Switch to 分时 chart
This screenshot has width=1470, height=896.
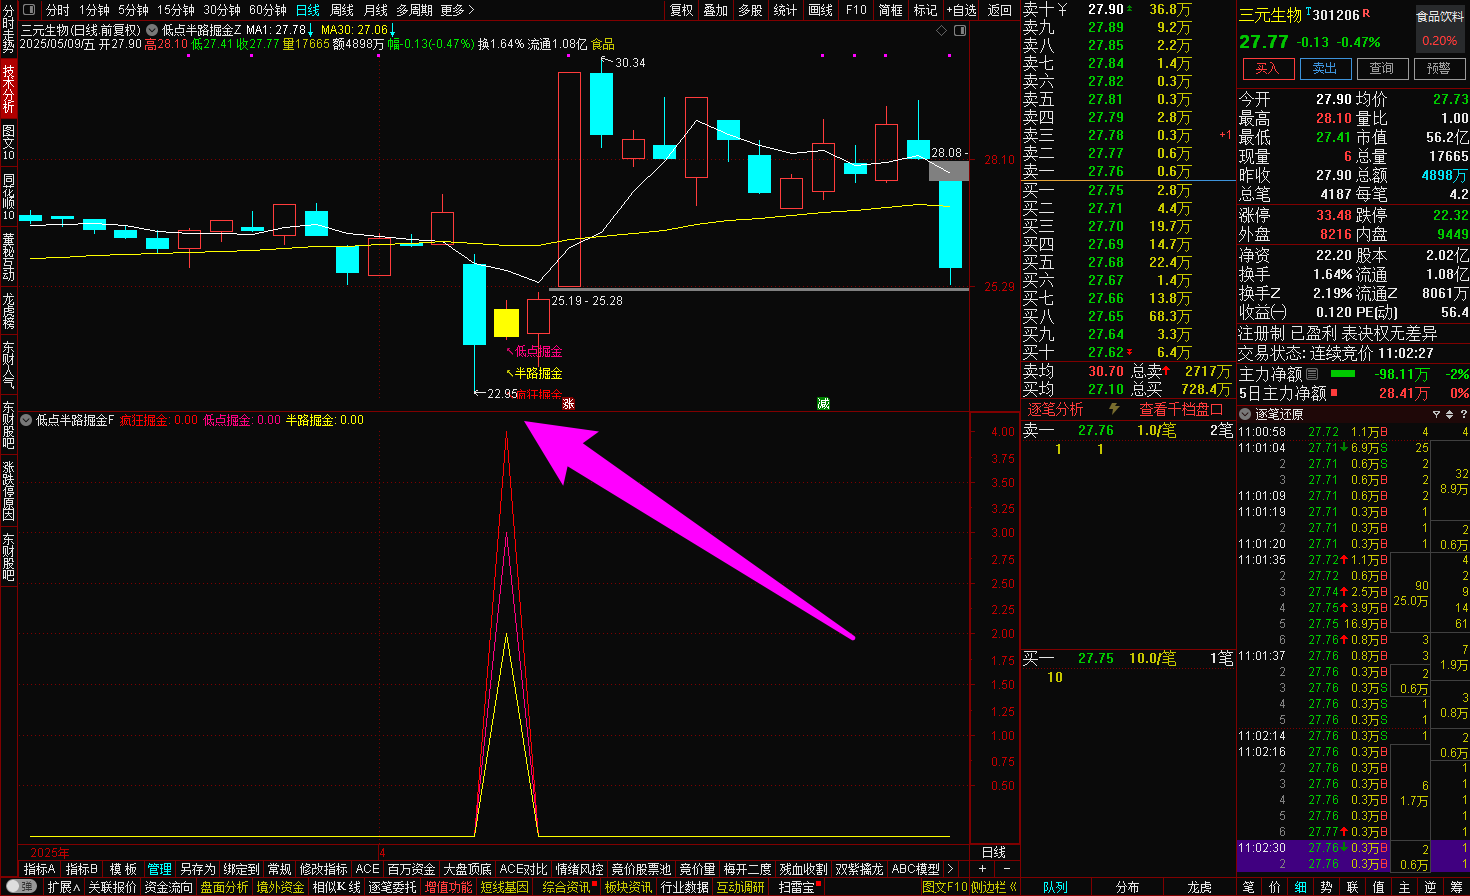(58, 10)
